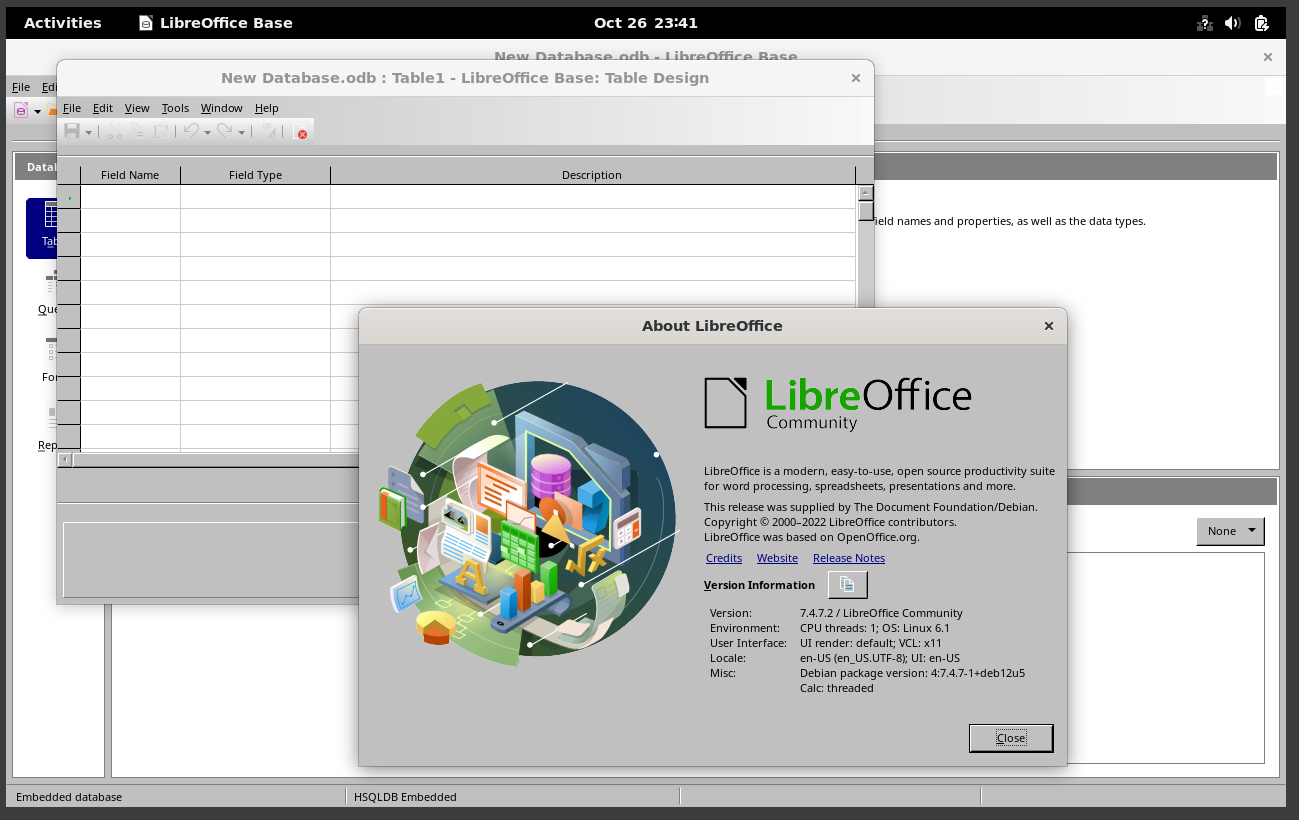Open the Undo history dropdown arrow
This screenshot has width=1299, height=820.
(208, 132)
